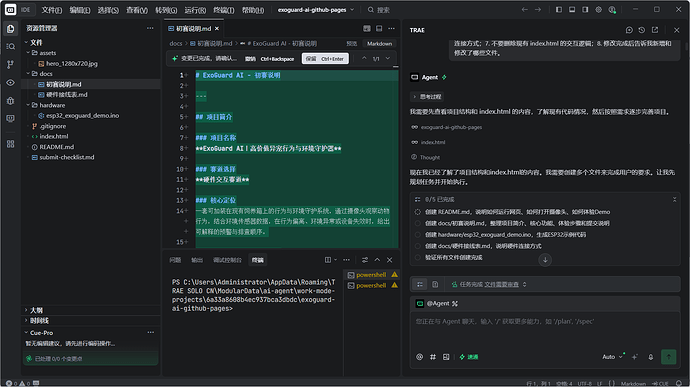Click the scroll-to-bottom arrow in chat
The height and width of the screenshot is (387, 690).
tap(545, 260)
